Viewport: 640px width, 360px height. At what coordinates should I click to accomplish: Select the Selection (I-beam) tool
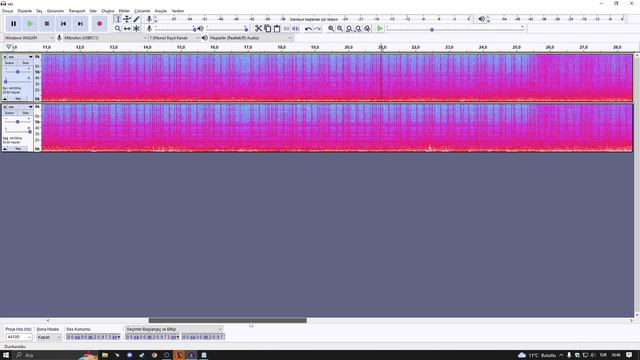118,19
